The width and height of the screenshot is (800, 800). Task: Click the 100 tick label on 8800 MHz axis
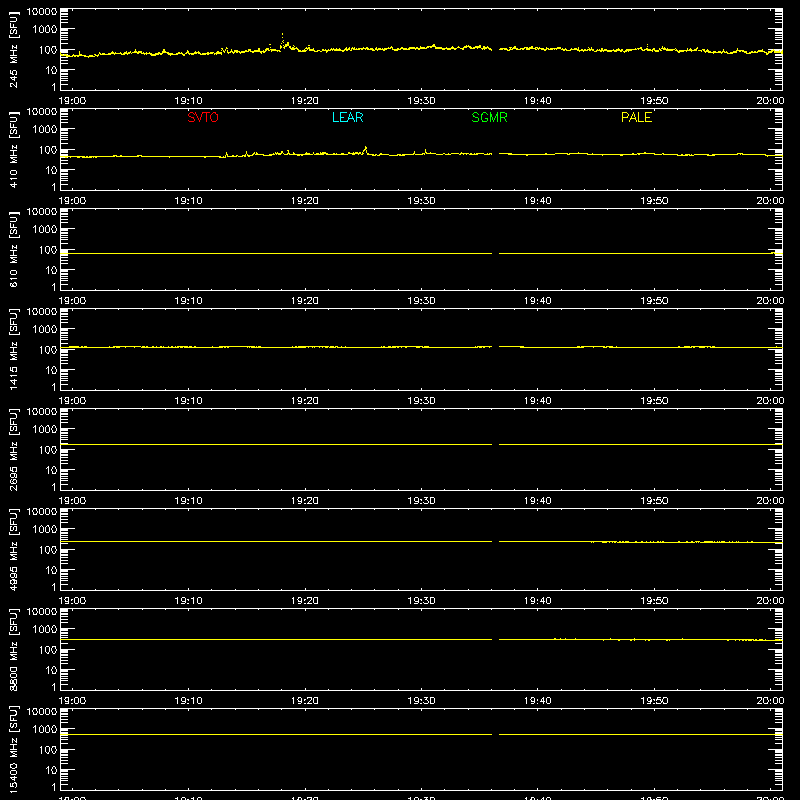click(48, 649)
